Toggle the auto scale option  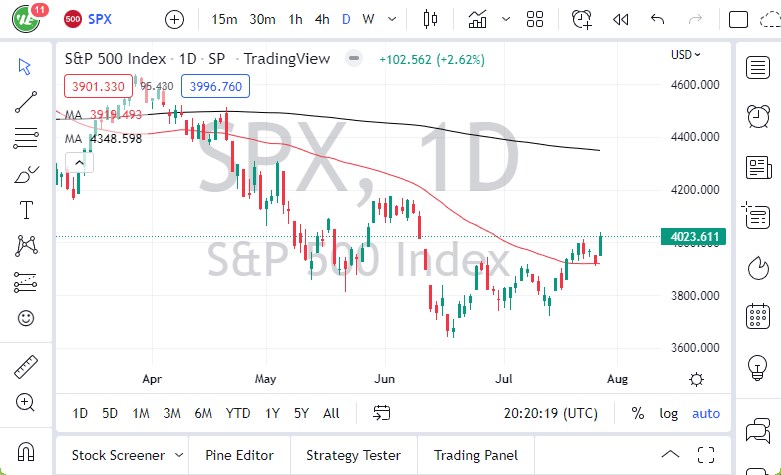point(706,413)
